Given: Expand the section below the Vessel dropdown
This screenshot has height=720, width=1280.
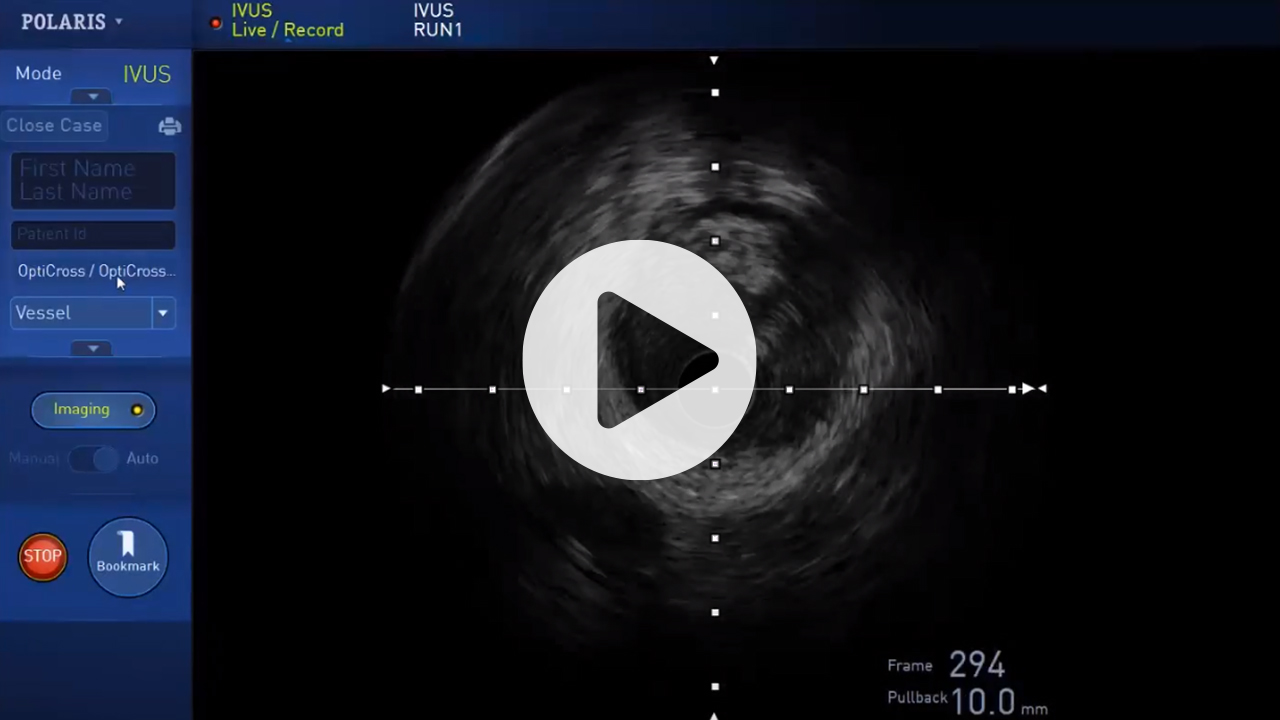Looking at the screenshot, I should (93, 349).
